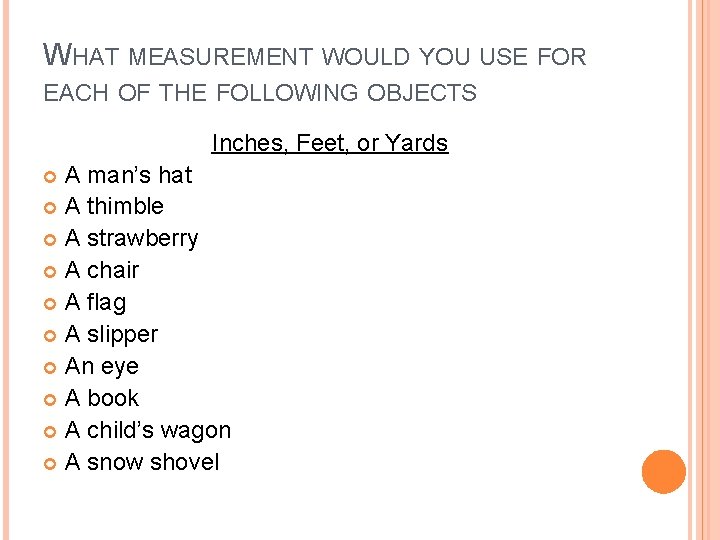Screen dimensions: 720x540
Task: Click the bullet beside A book
Action: click(50, 399)
